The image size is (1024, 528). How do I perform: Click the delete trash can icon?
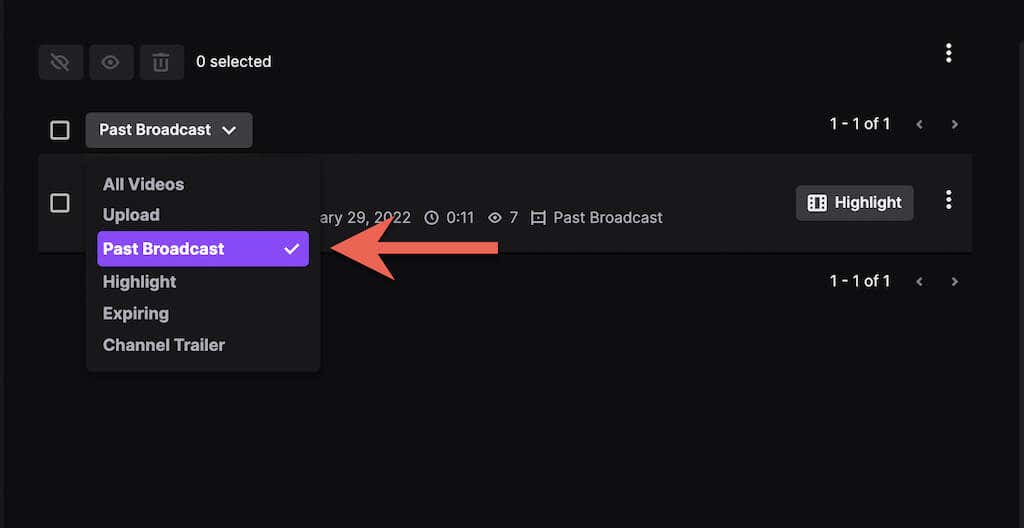tap(161, 62)
